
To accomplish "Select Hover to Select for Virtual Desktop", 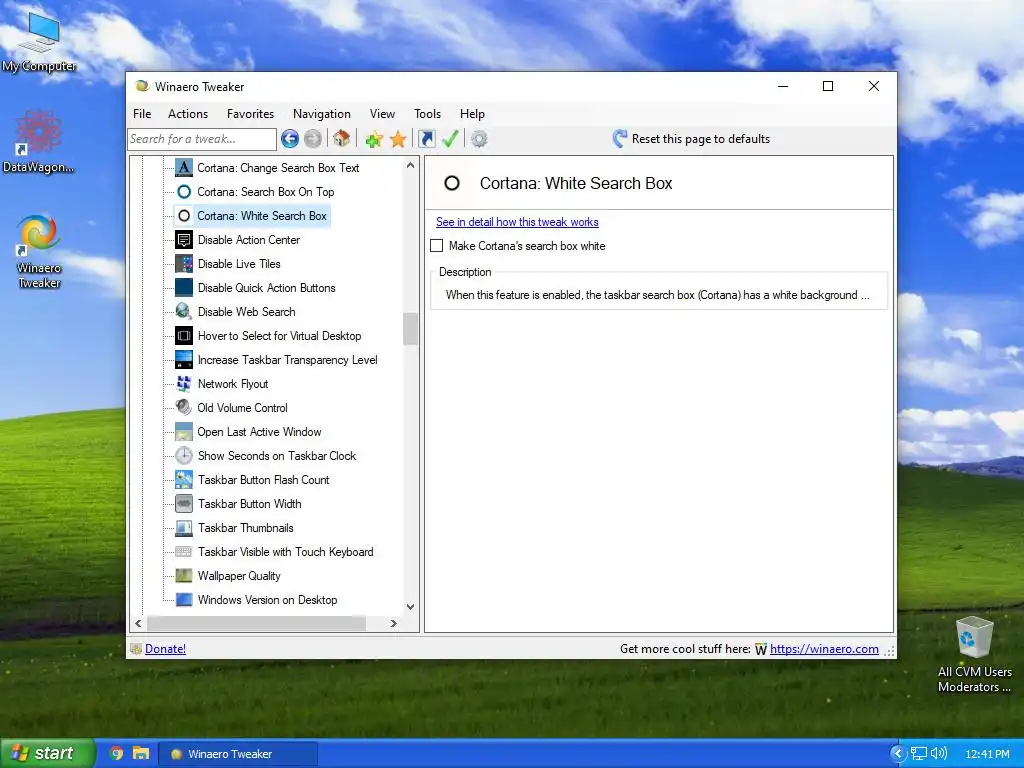I will point(279,336).
